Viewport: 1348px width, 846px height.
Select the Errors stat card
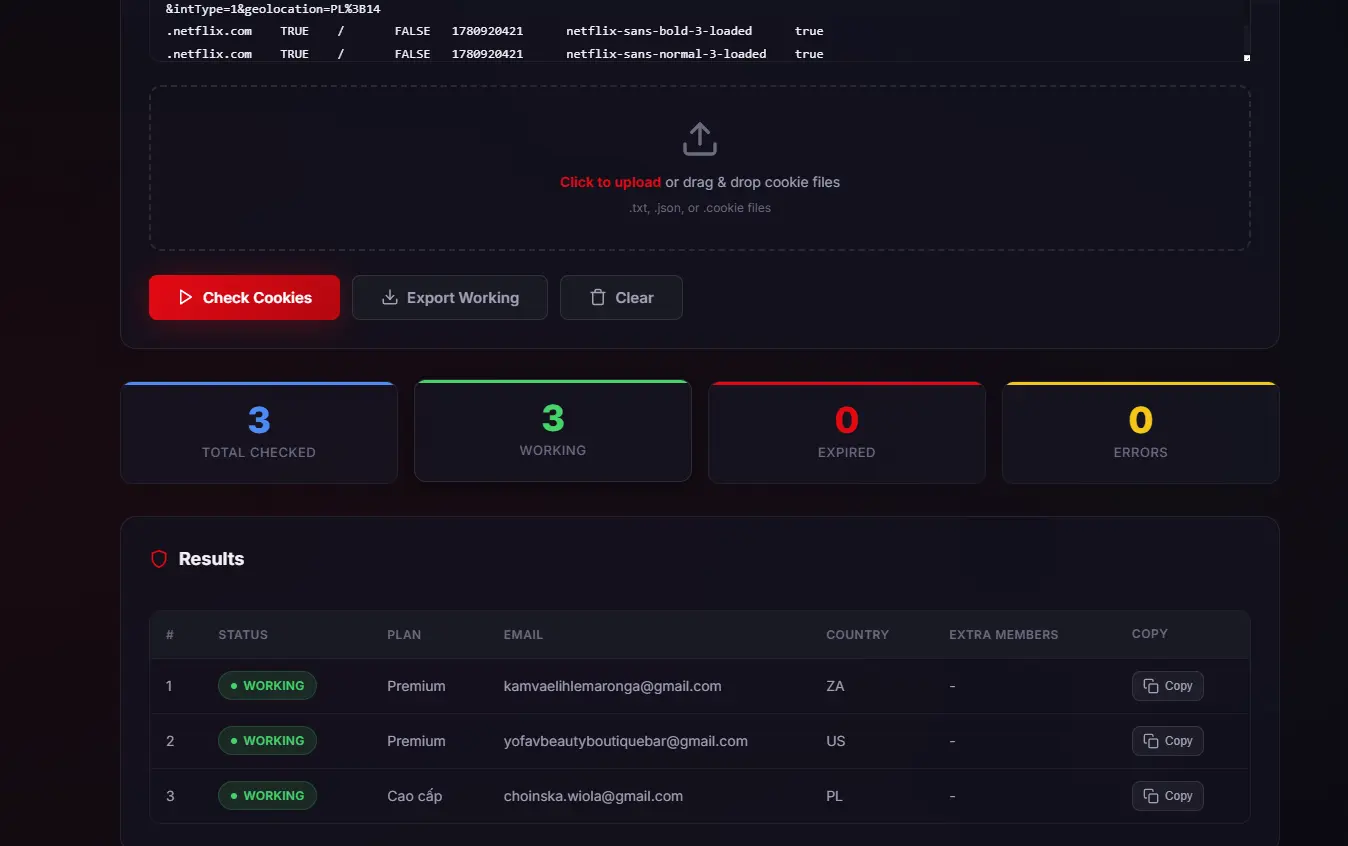(x=1141, y=433)
